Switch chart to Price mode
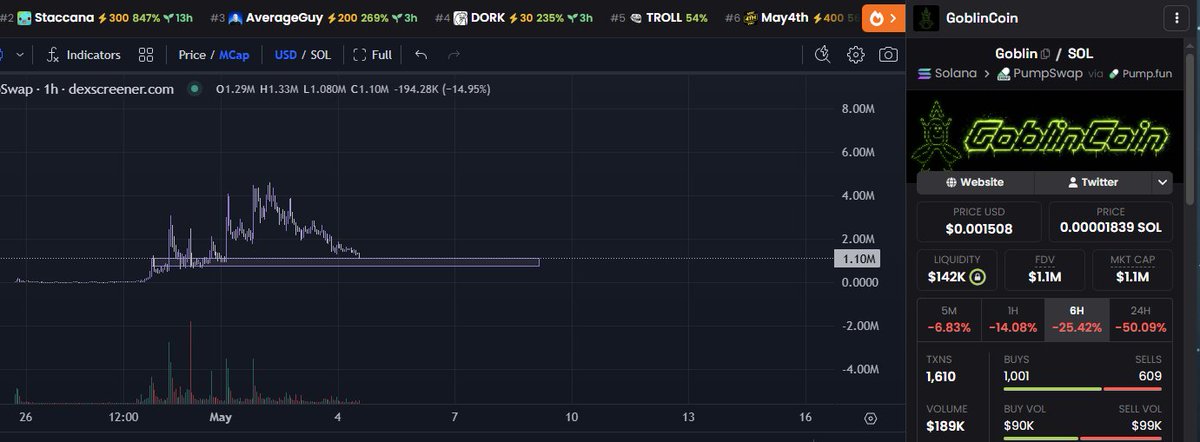Image resolution: width=1200 pixels, height=442 pixels. coord(192,55)
